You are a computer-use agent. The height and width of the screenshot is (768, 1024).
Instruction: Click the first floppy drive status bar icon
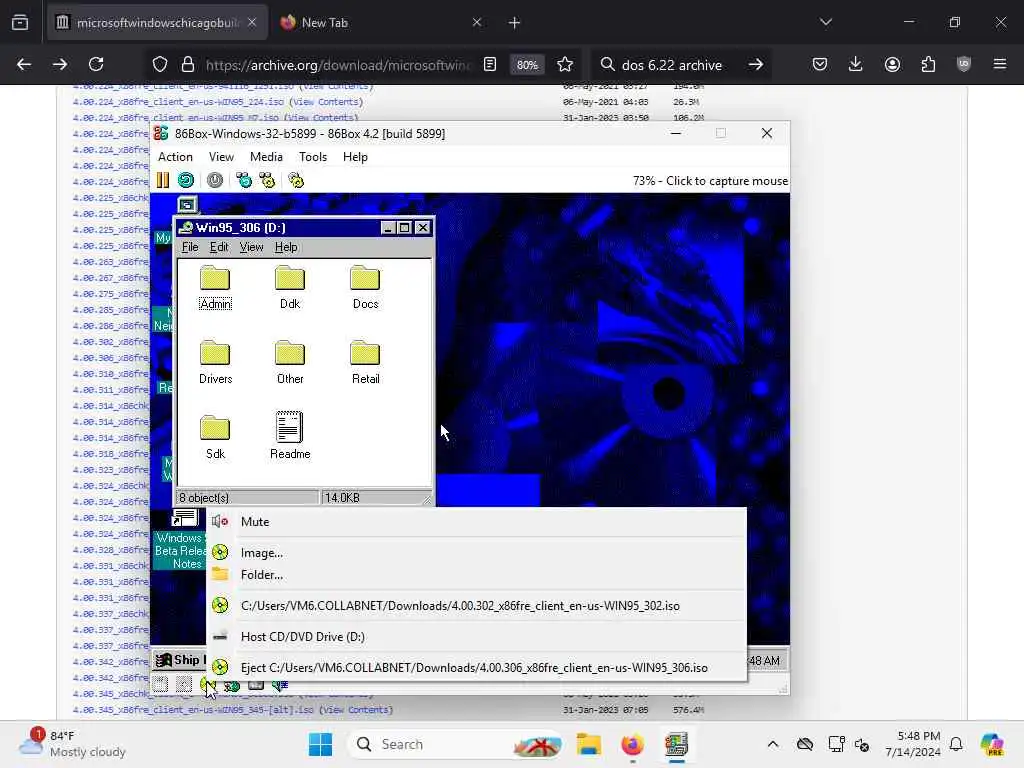click(161, 684)
